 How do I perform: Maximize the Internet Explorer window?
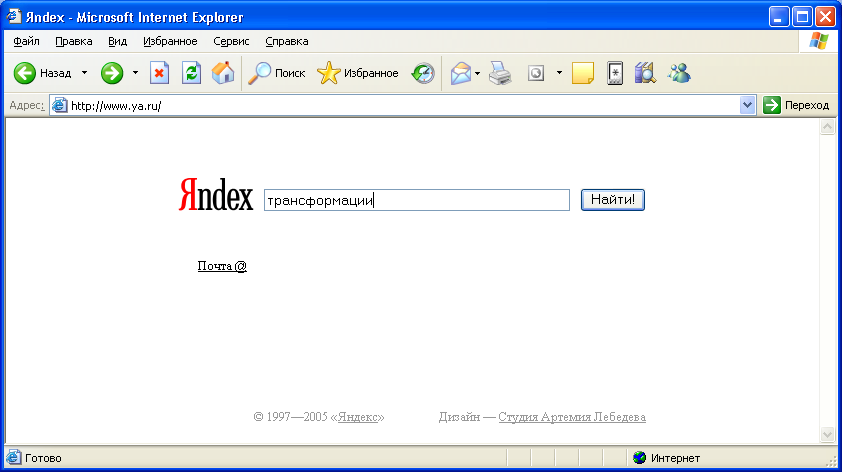[x=802, y=17]
